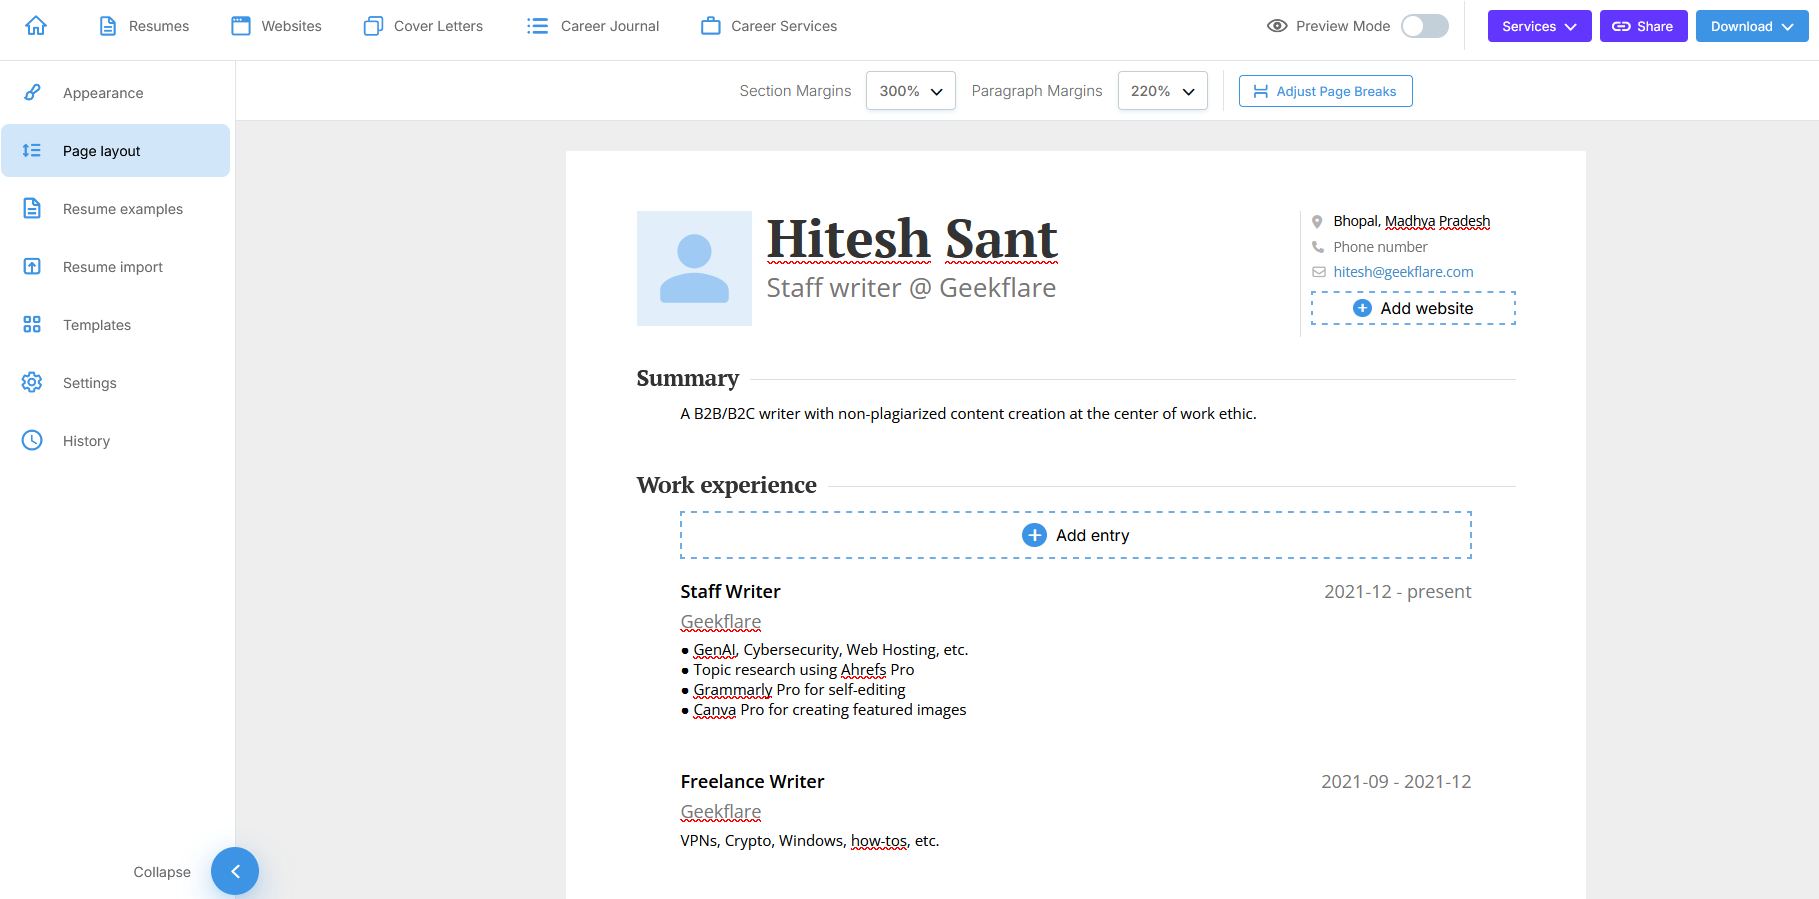The height and width of the screenshot is (899, 1819).
Task: Click the profile photo placeholder
Action: [x=694, y=268]
